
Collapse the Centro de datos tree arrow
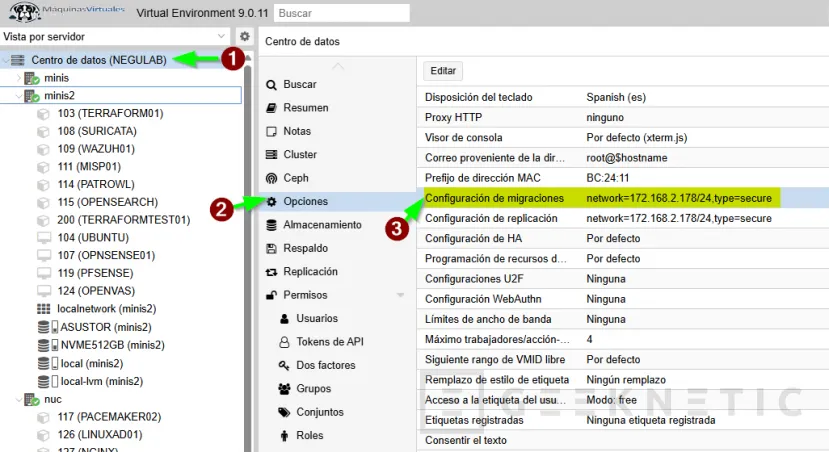tap(5, 60)
